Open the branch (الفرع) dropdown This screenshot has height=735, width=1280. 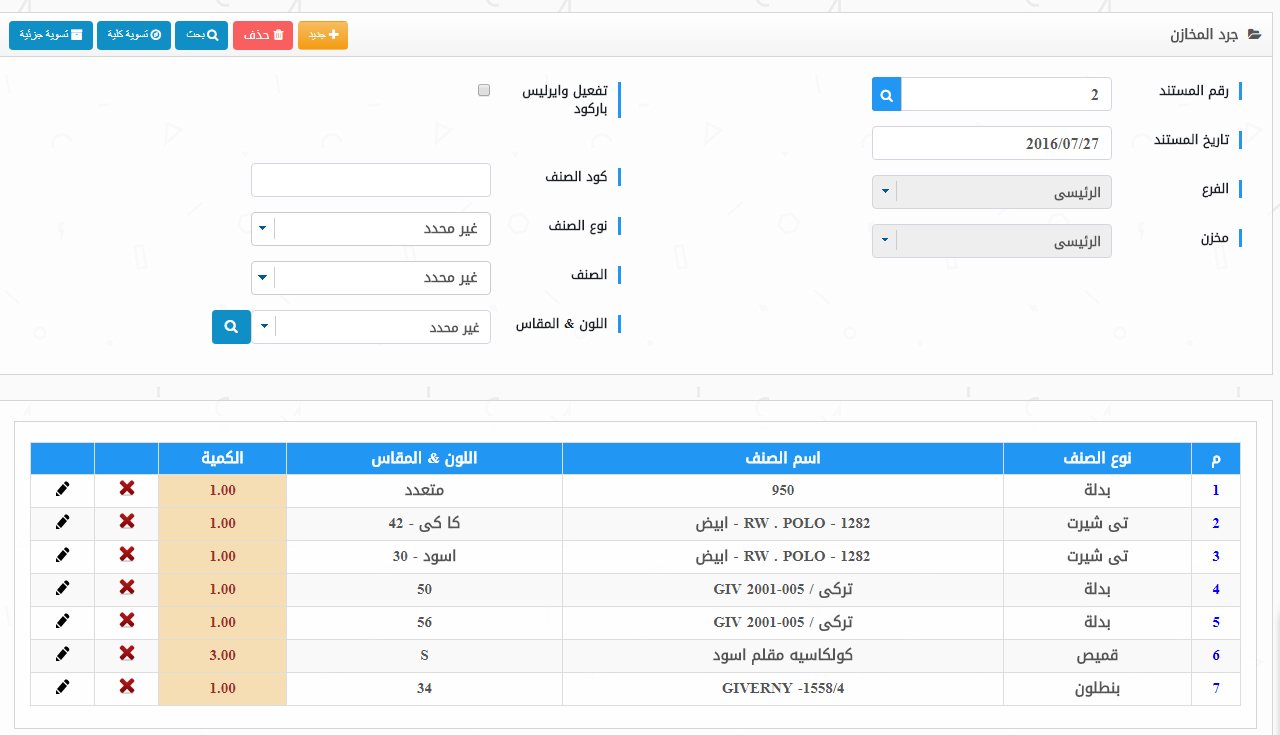(x=991, y=192)
